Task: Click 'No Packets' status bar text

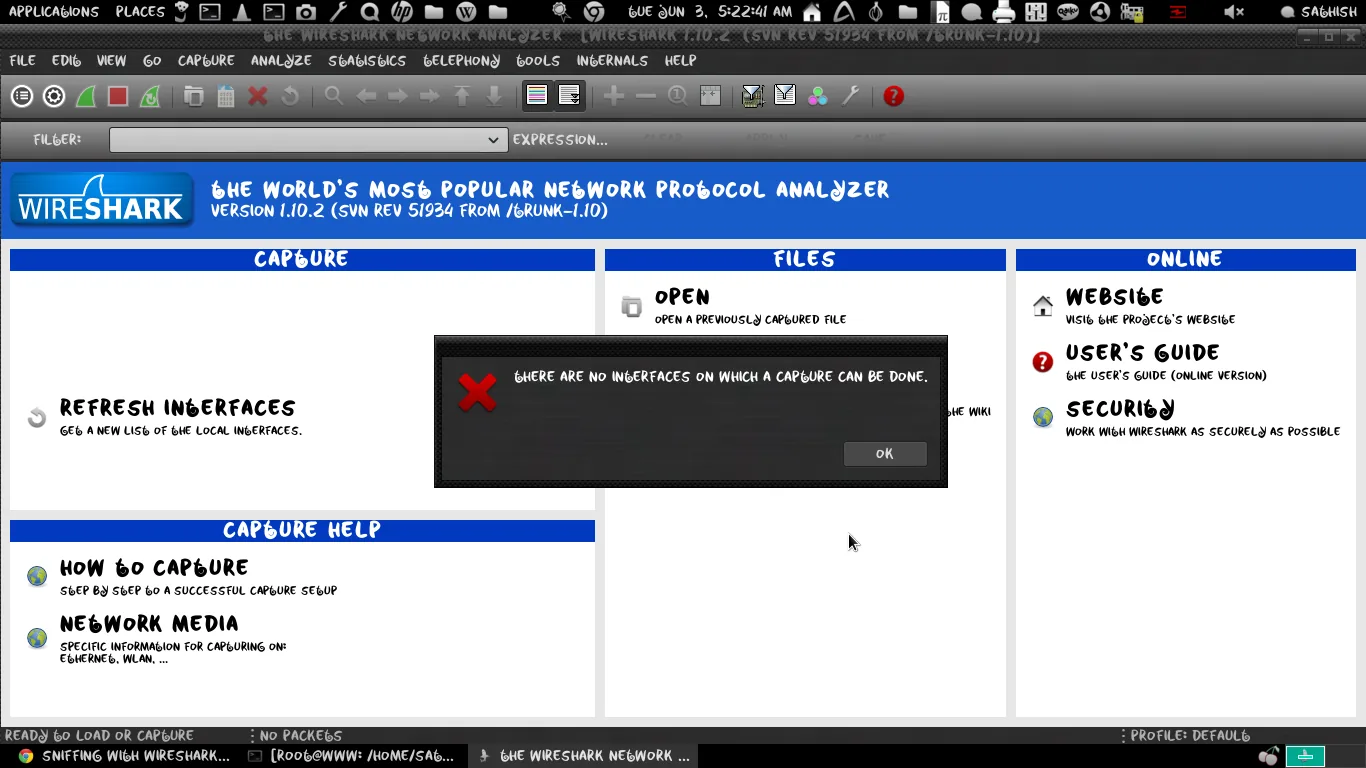Action: [300, 736]
